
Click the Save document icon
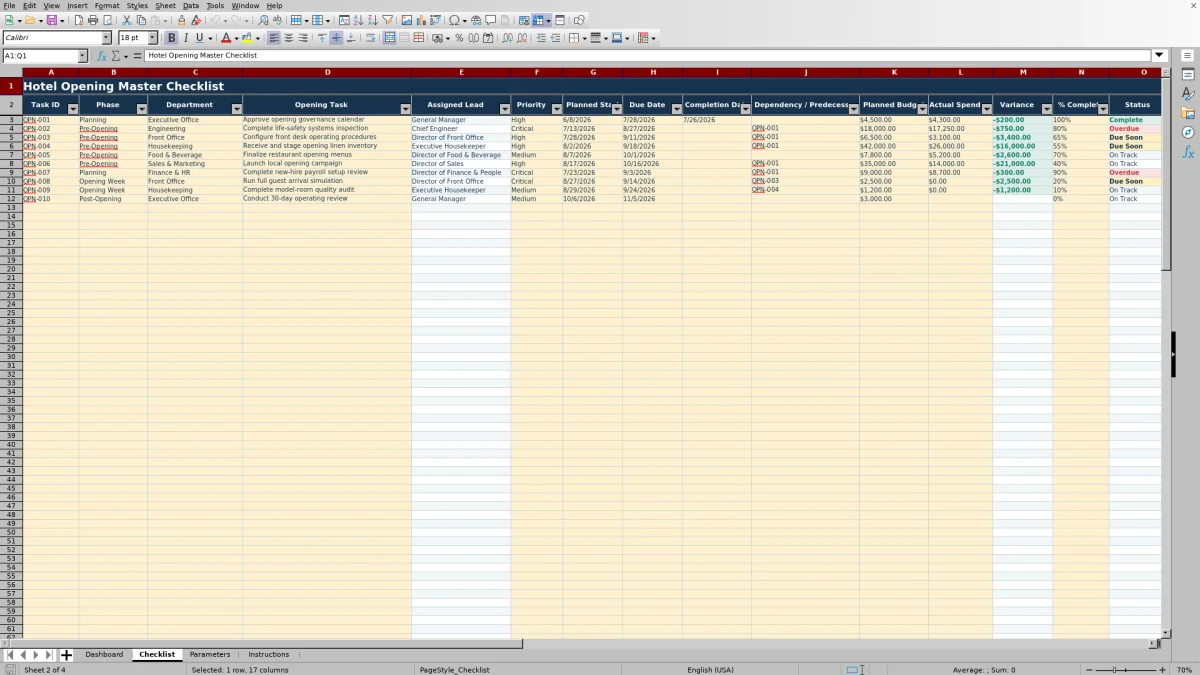click(50, 20)
